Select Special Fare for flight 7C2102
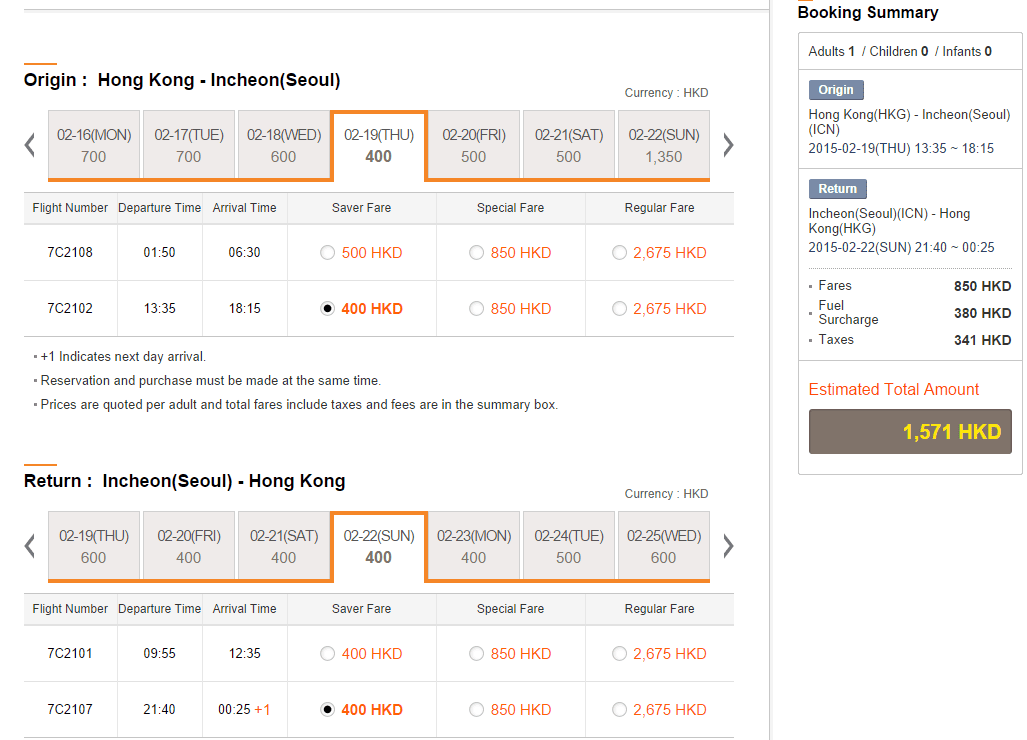The height and width of the screenshot is (740, 1027). [477, 309]
